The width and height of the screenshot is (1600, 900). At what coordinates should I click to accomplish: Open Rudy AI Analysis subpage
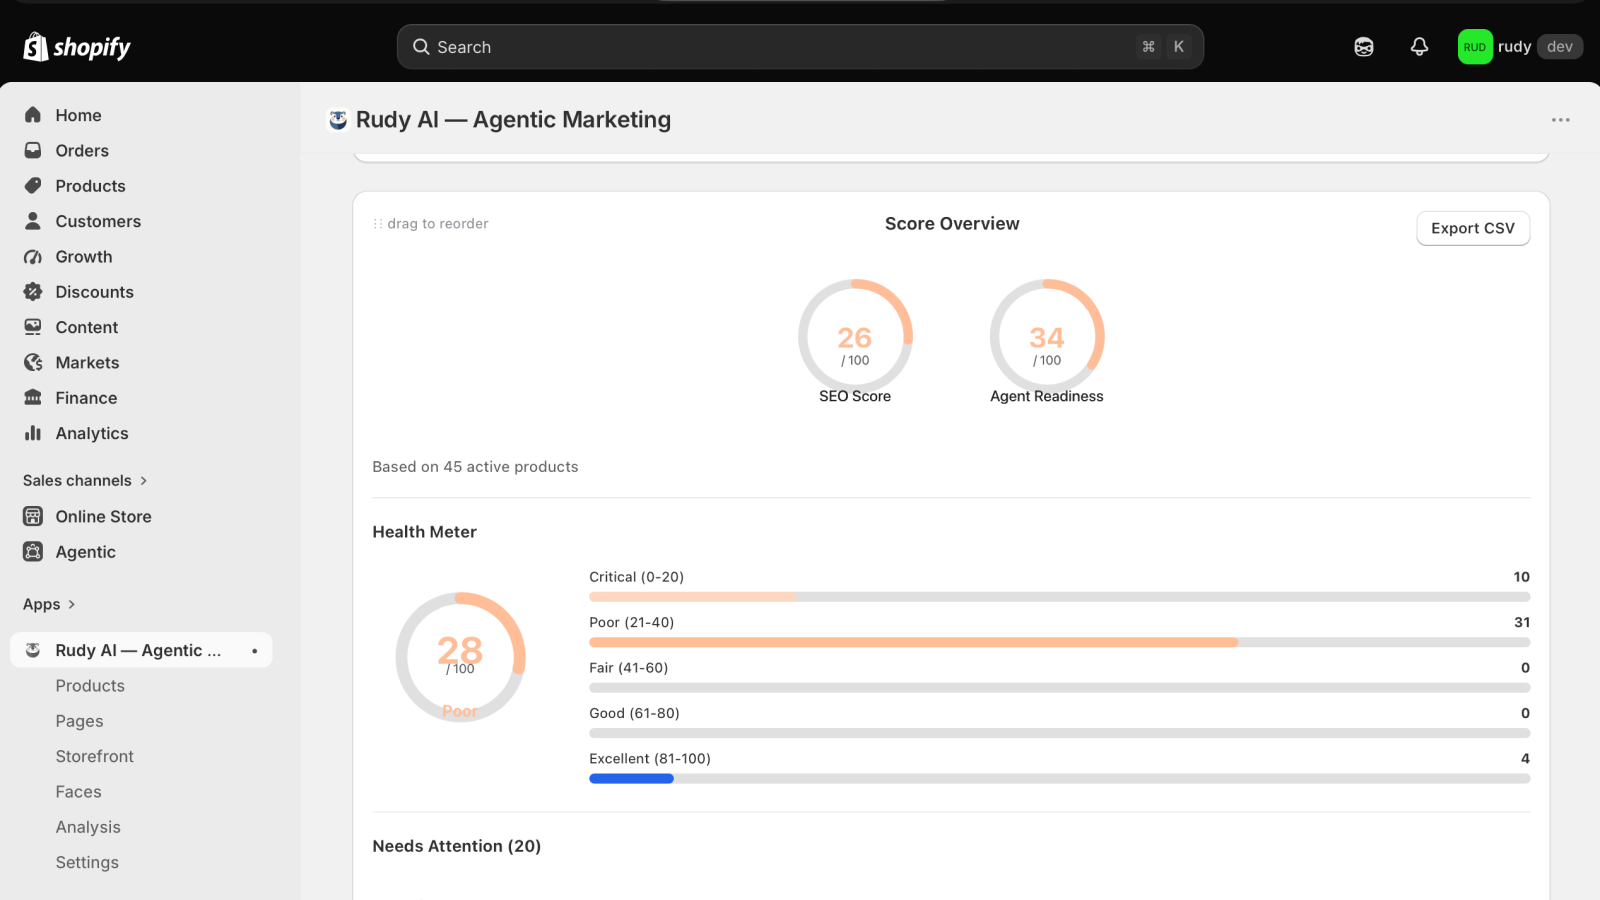(x=88, y=827)
